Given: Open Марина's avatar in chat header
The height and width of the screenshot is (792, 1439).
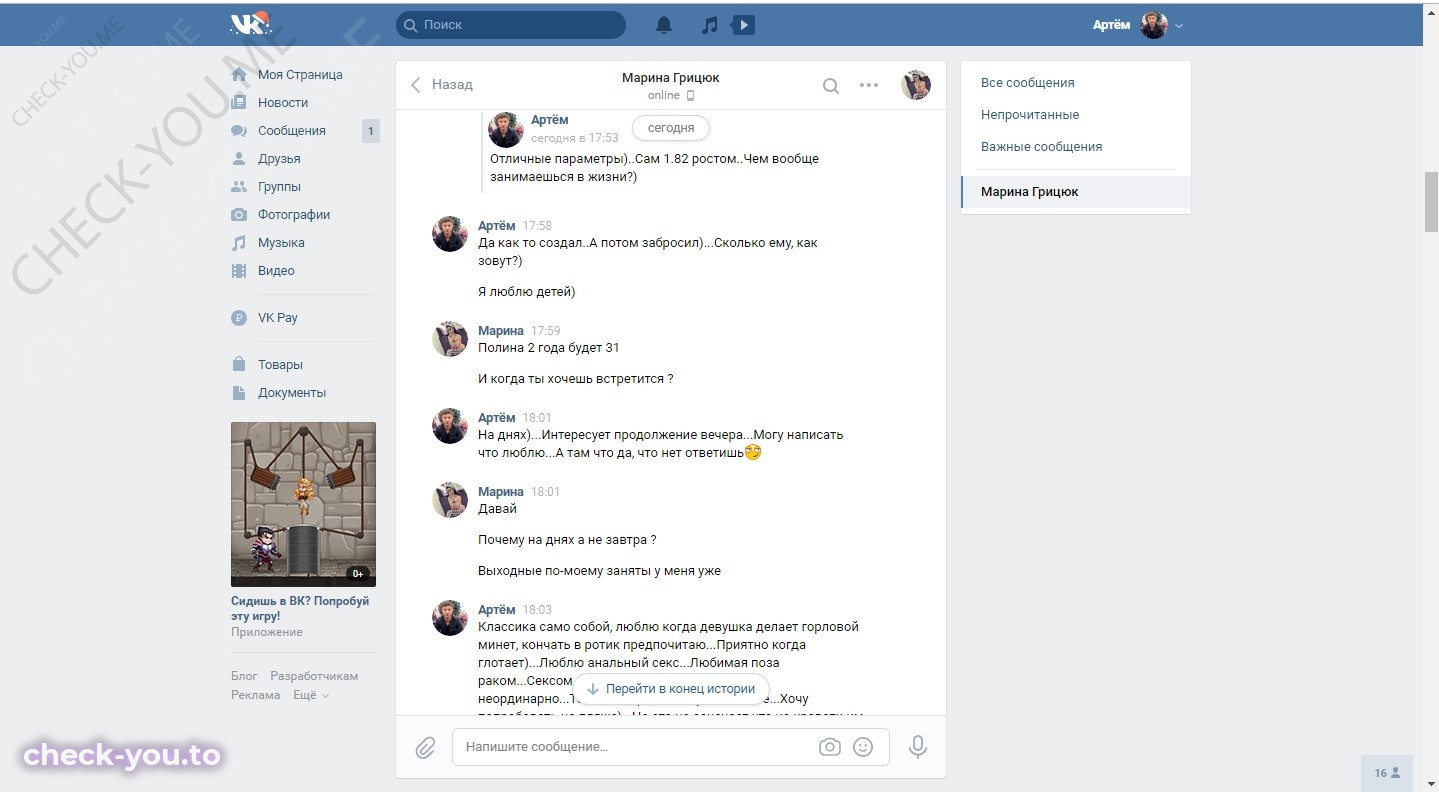Looking at the screenshot, I should coord(916,85).
